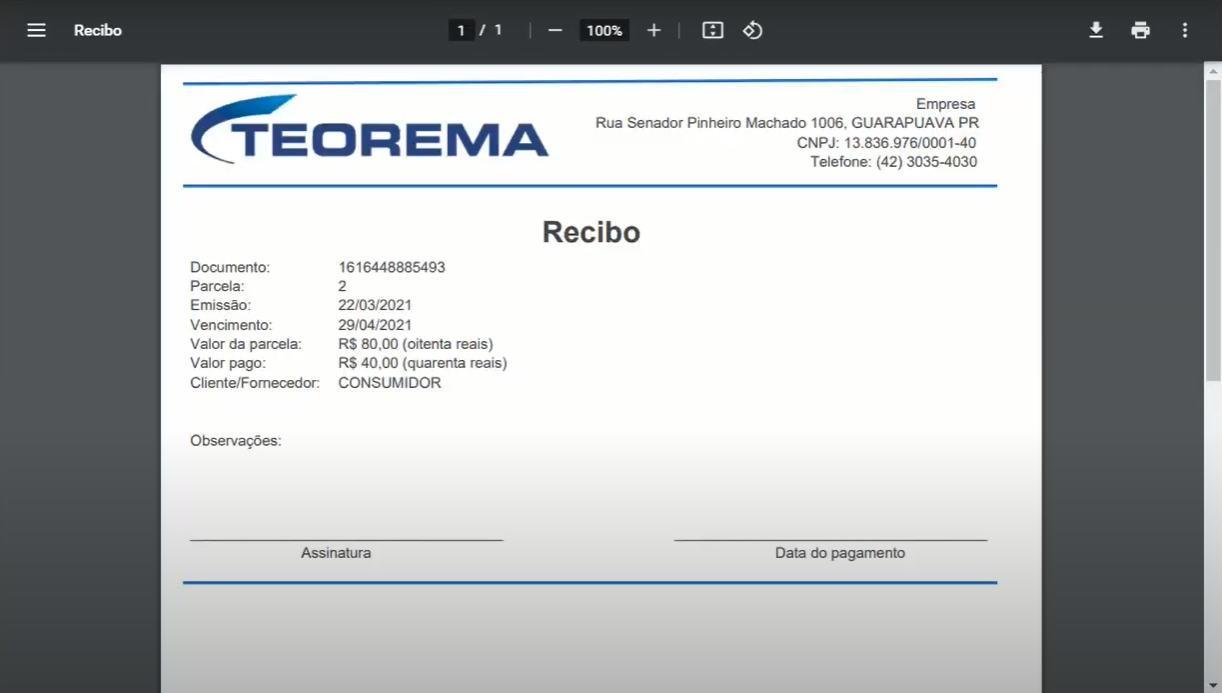Click the Telefone (42) 3035-4030 text
Viewport: 1222px width, 693px height.
click(x=893, y=162)
